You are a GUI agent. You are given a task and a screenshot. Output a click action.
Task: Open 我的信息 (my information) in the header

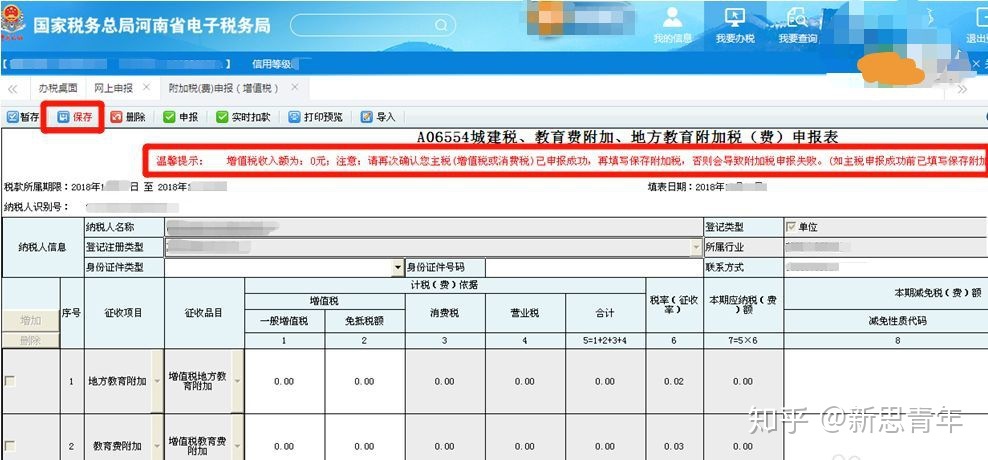672,24
